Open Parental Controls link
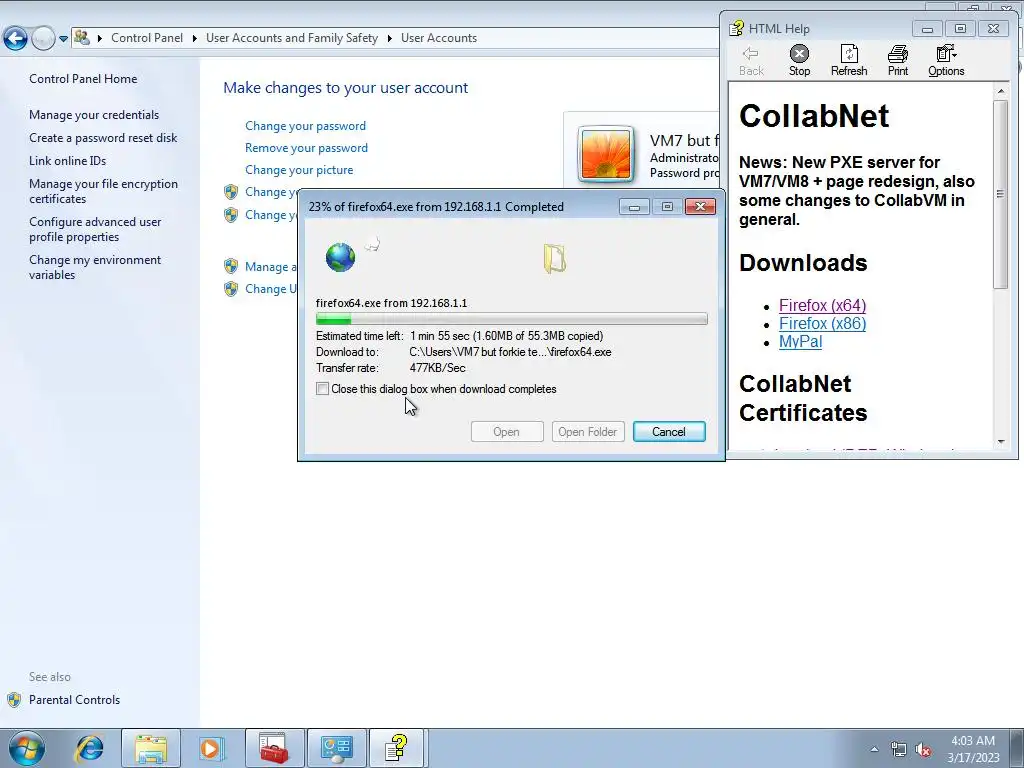This screenshot has width=1024, height=768. [x=74, y=700]
